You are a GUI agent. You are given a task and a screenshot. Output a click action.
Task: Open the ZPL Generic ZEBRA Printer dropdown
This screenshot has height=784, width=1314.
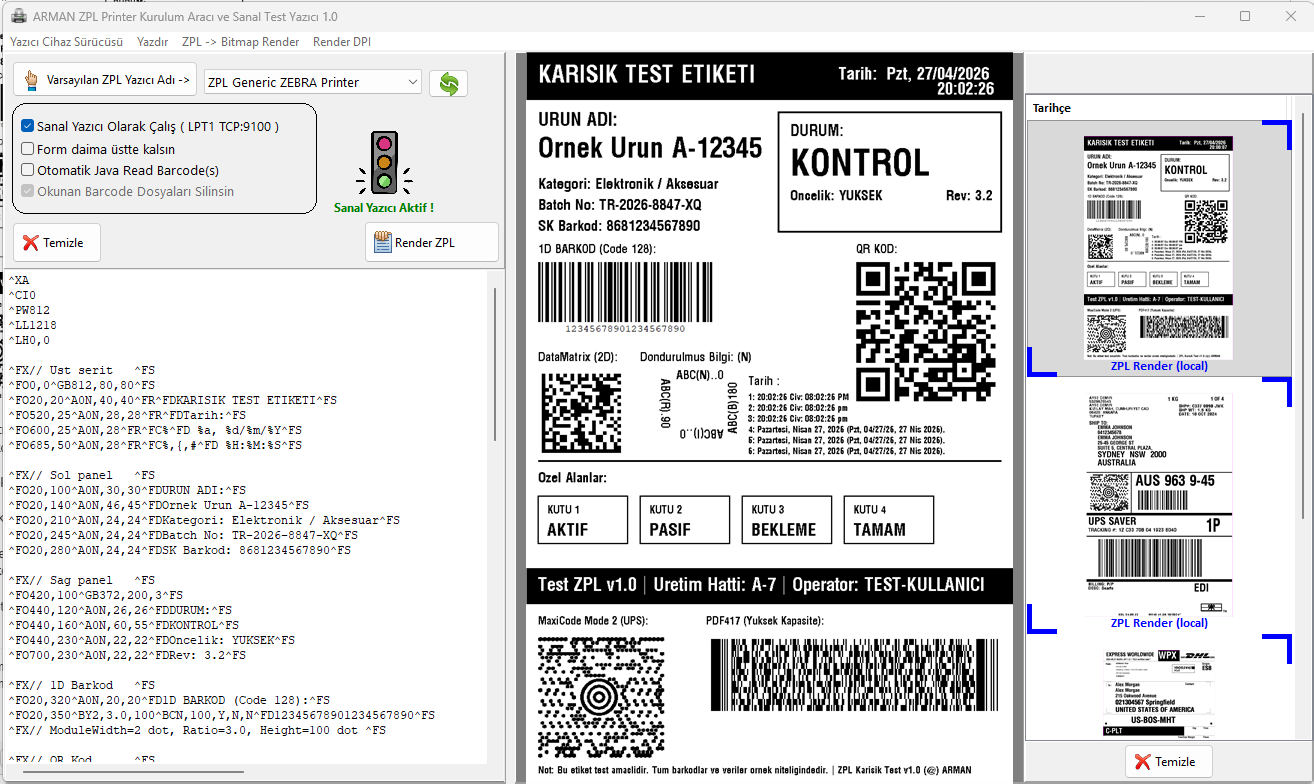click(312, 82)
